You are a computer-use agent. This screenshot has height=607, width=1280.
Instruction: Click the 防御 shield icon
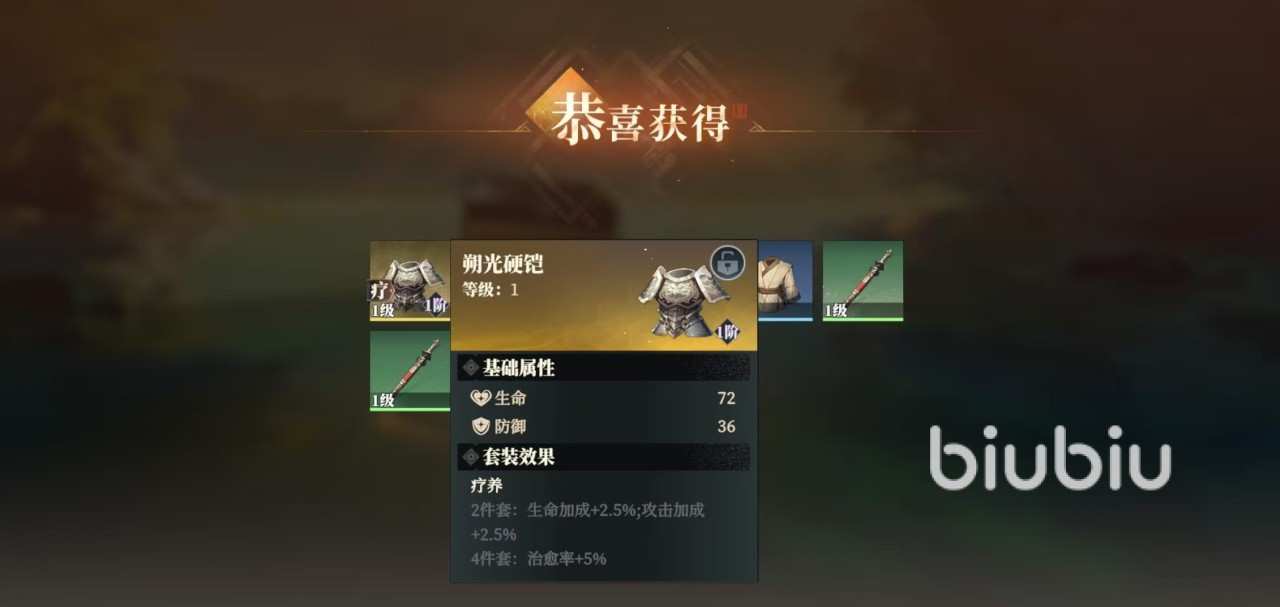click(x=480, y=427)
